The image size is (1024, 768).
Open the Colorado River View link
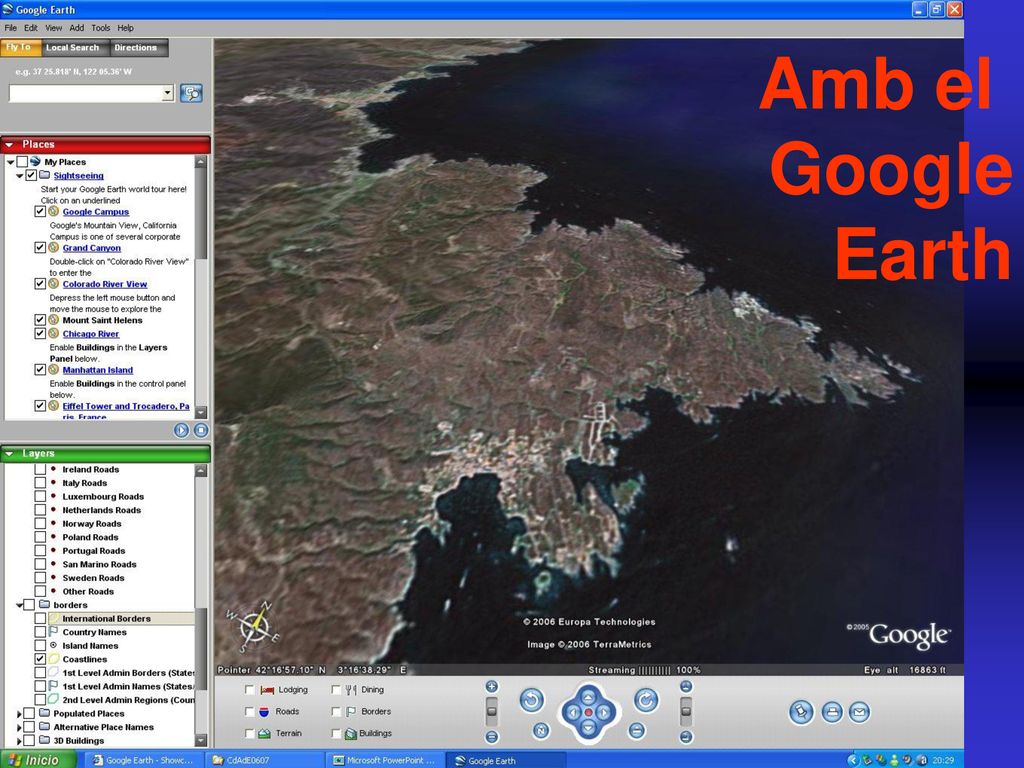[104, 284]
